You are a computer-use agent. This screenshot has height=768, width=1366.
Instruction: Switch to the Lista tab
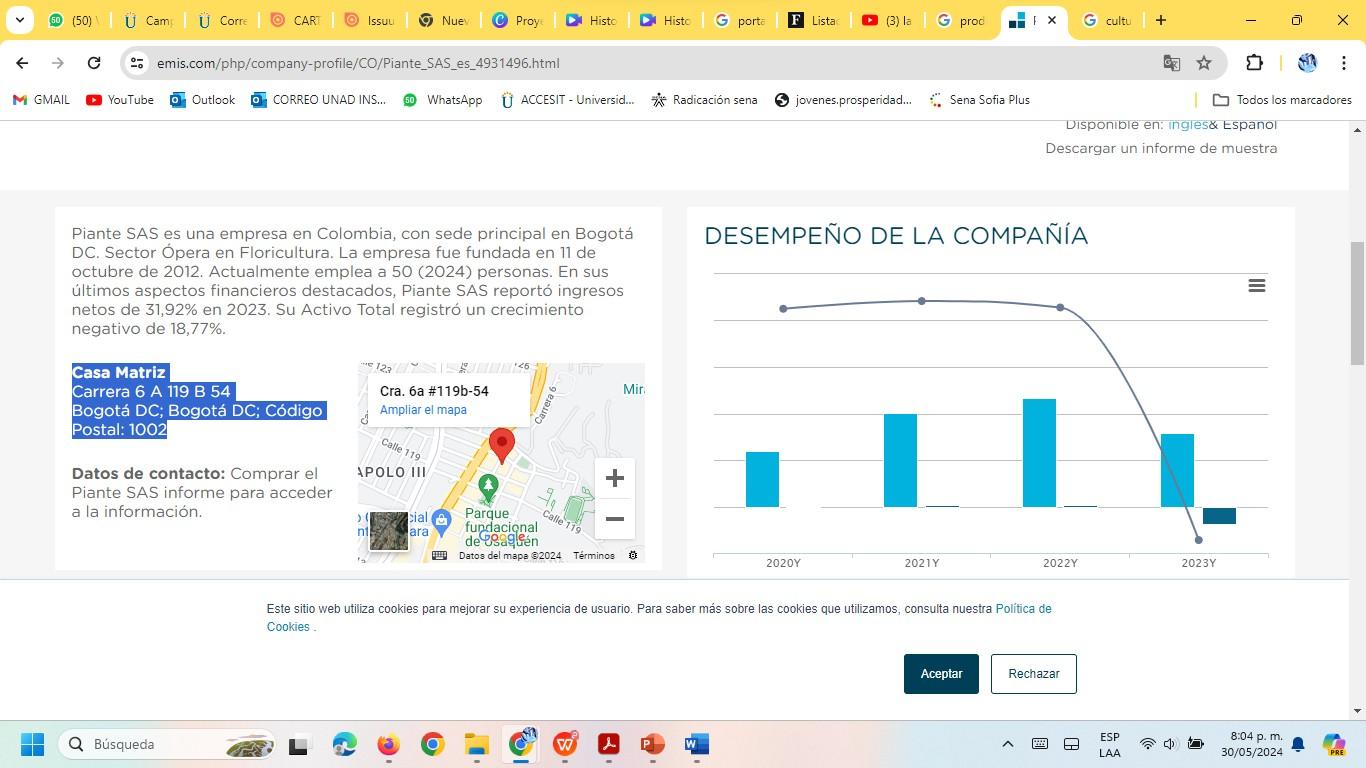(x=814, y=20)
